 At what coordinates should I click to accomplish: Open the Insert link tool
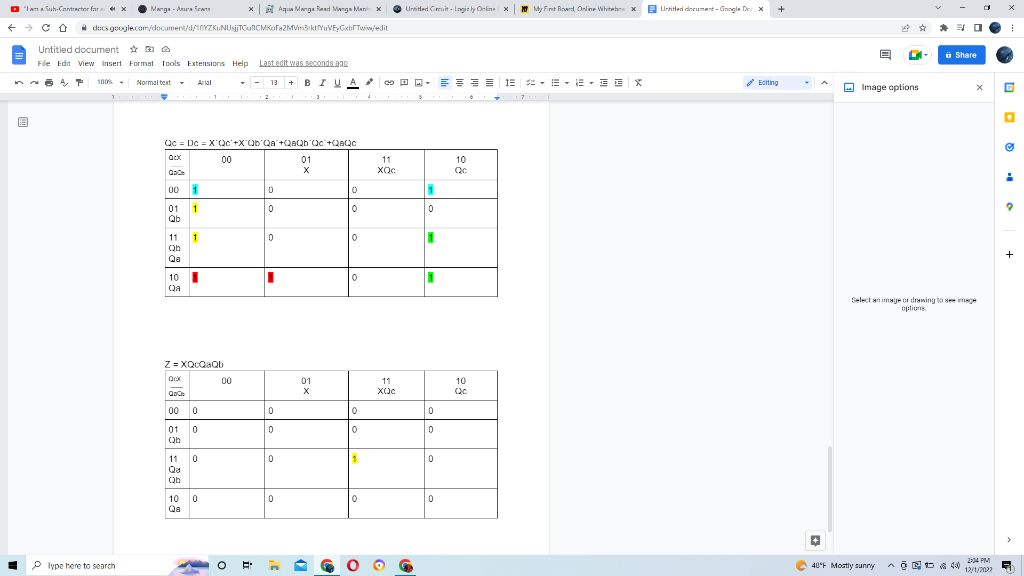click(387, 83)
